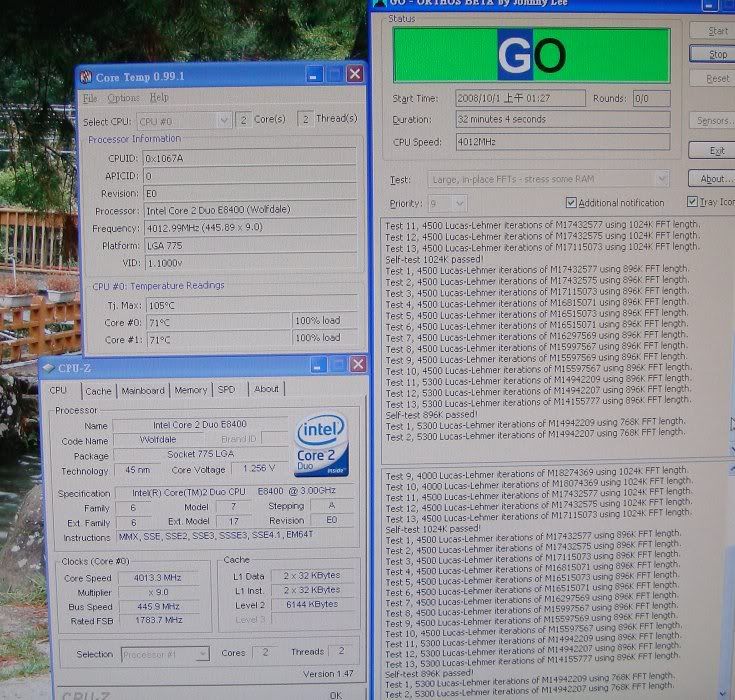Open the Options menu in Core Temp

[x=123, y=98]
